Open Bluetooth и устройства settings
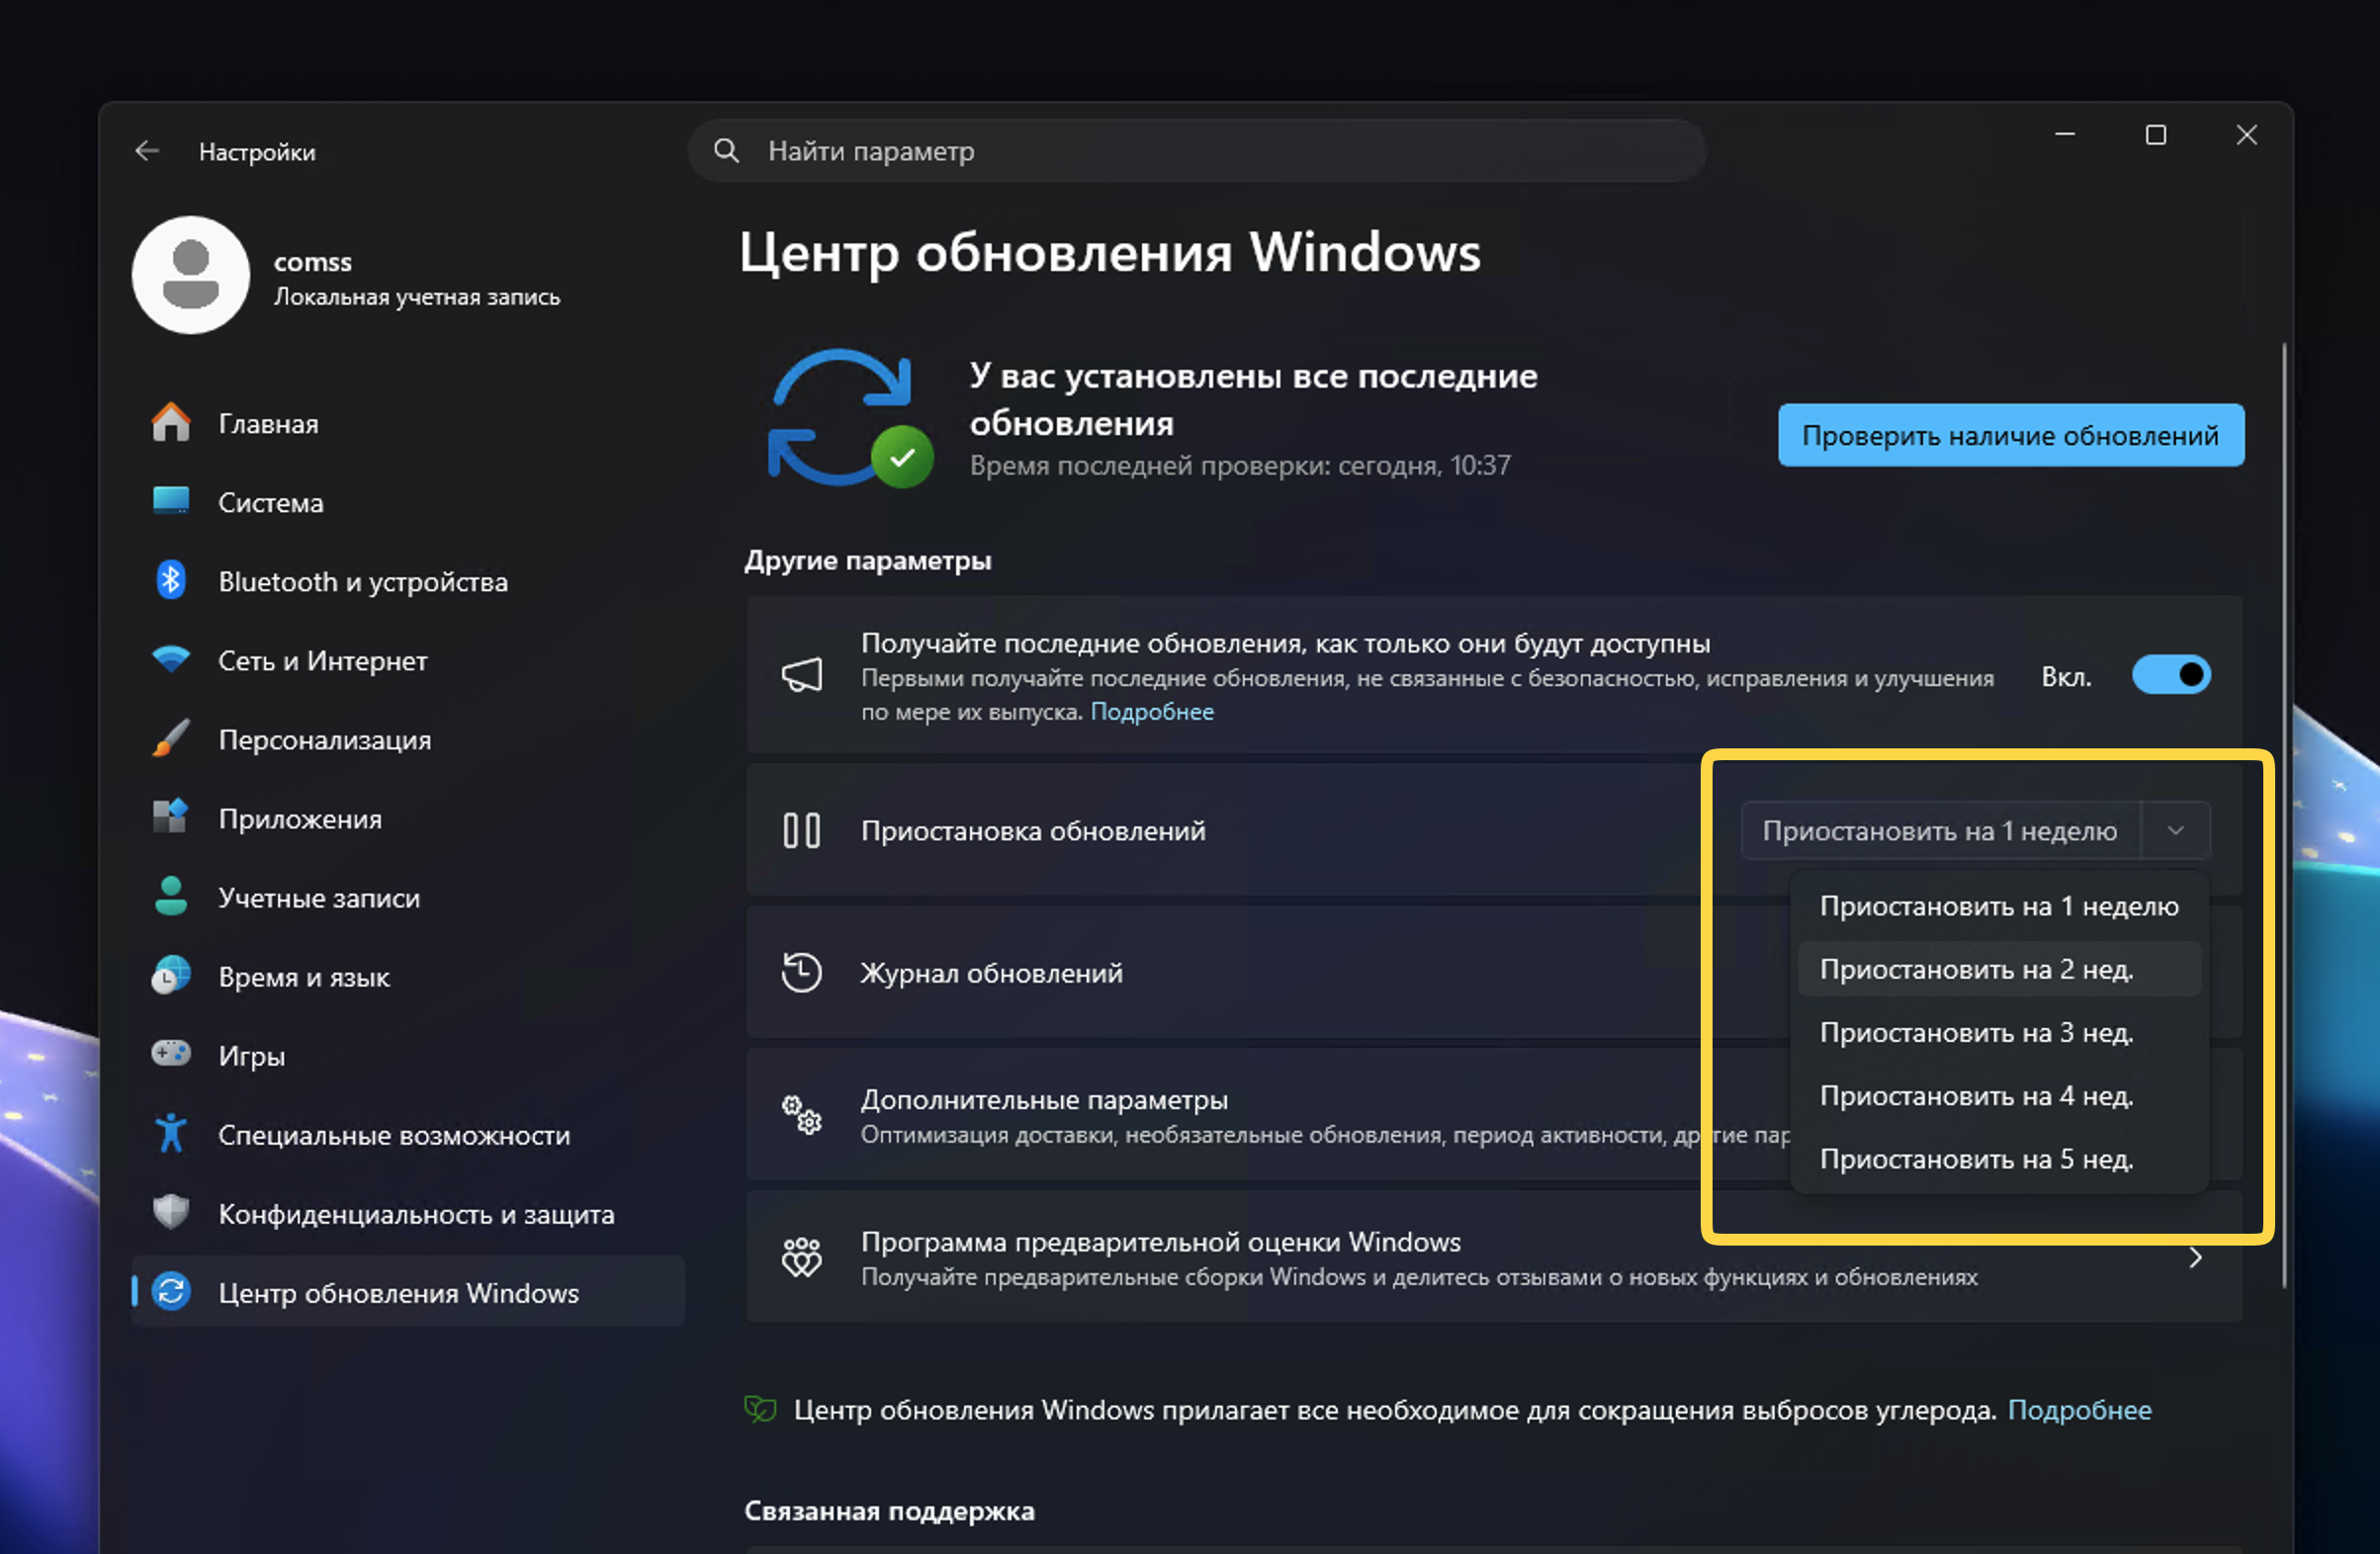2380x1554 pixels. (362, 581)
